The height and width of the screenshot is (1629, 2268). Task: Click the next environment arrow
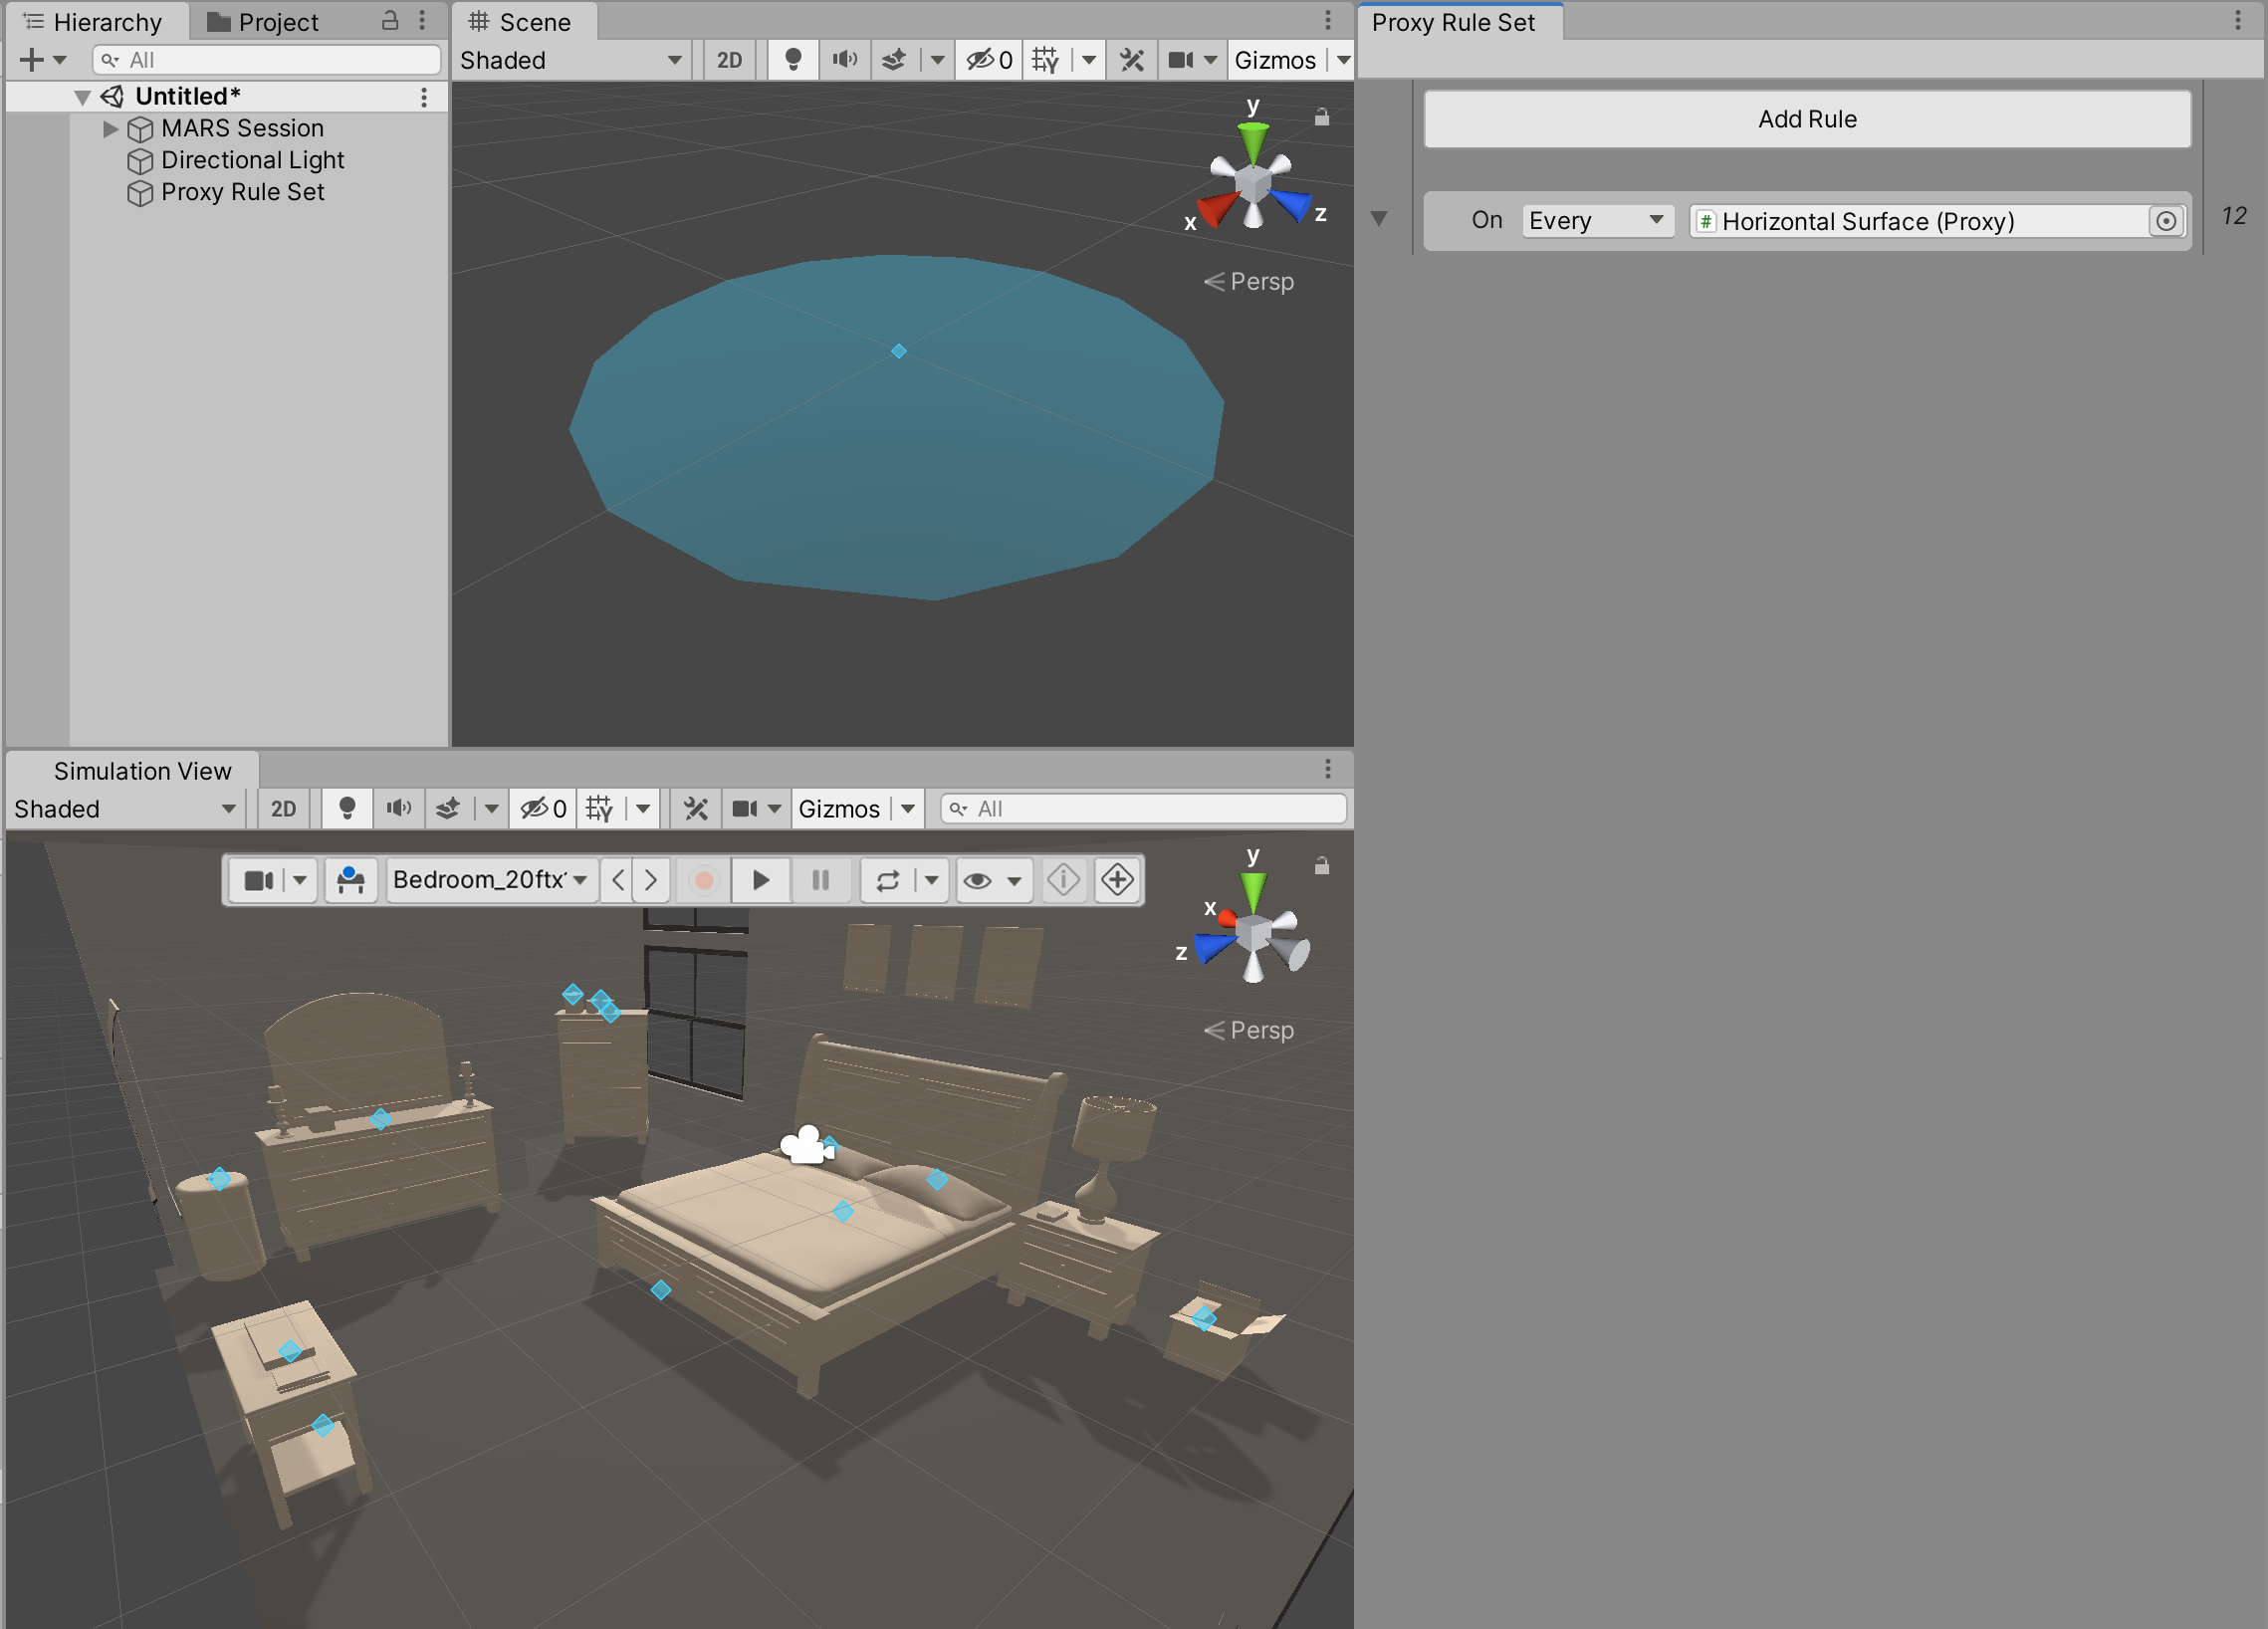point(651,880)
